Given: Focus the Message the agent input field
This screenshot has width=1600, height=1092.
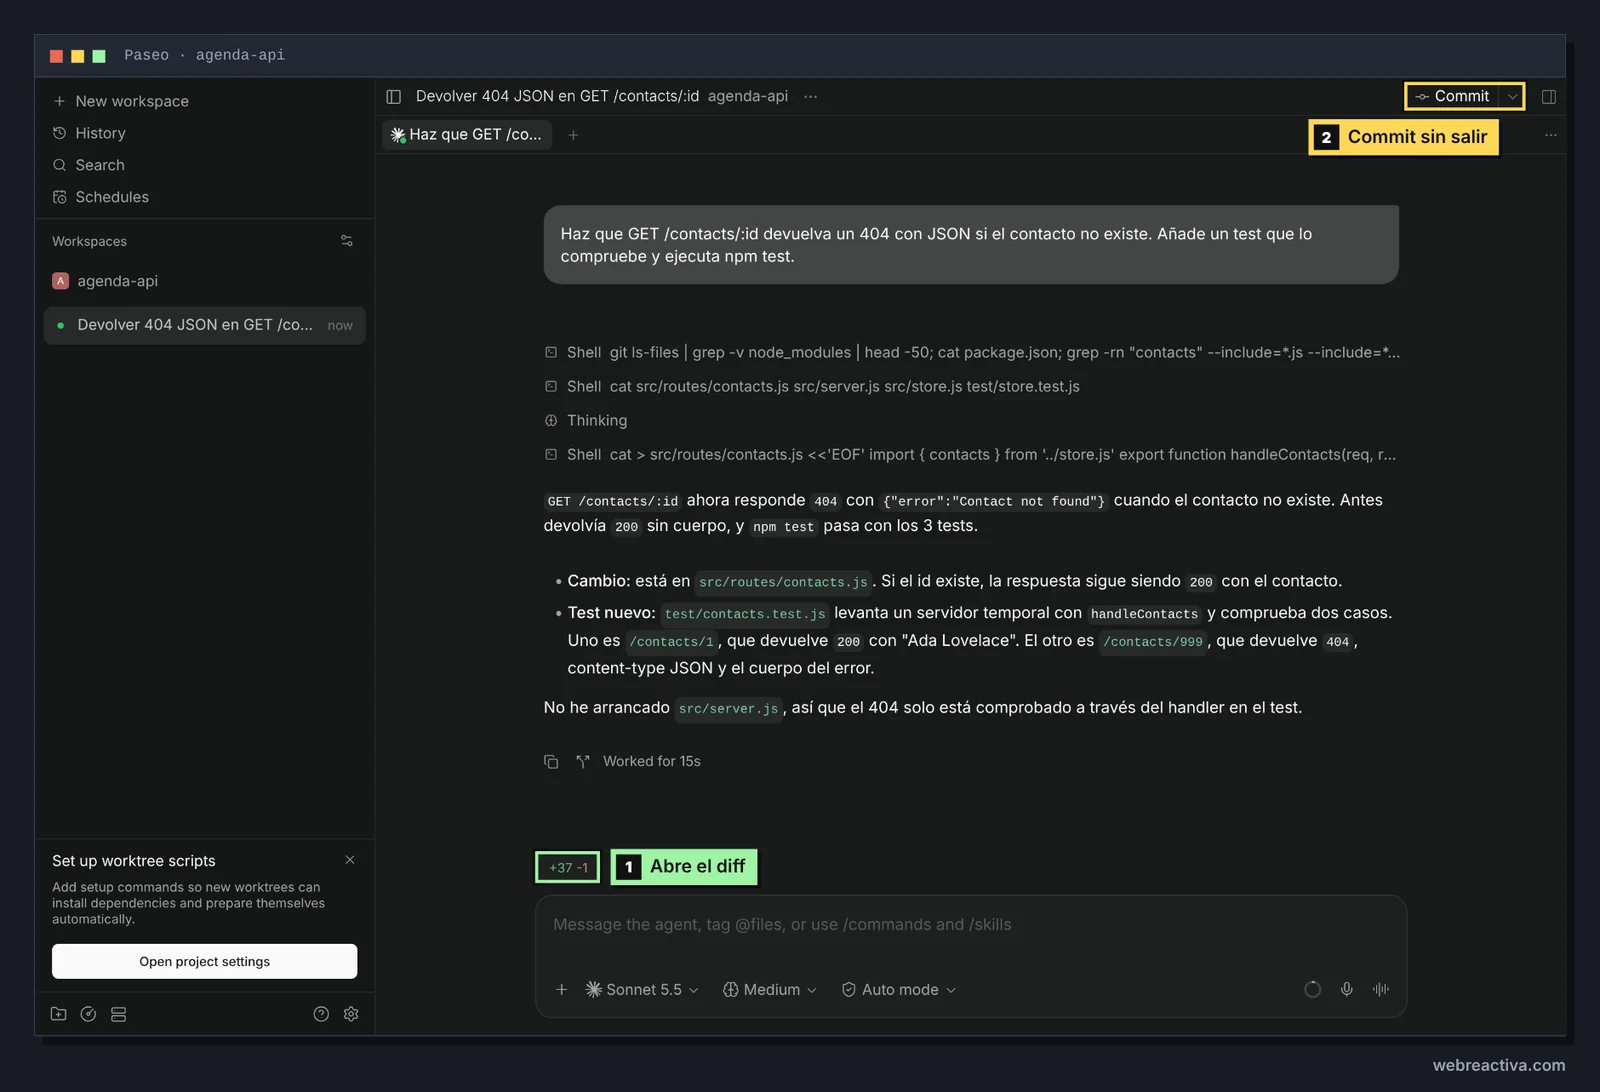Looking at the screenshot, I should 970,925.
